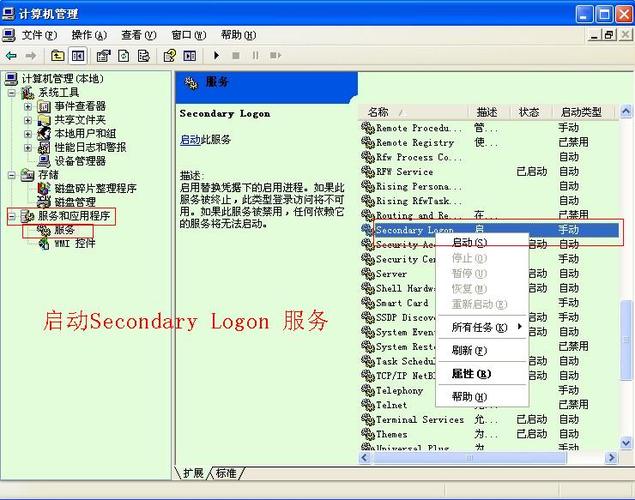Image resolution: width=635 pixels, height=500 pixels.
Task: Sort by the 状态 column header
Action: 530,112
